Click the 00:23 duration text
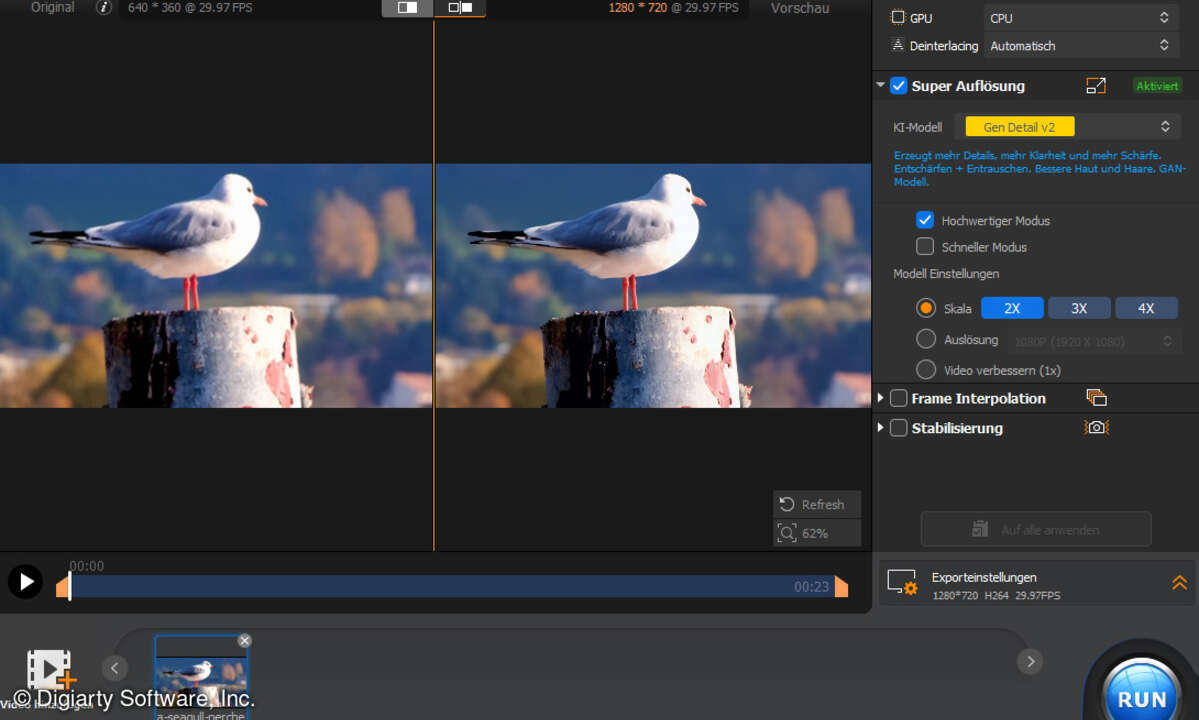1199x720 pixels. (x=811, y=586)
